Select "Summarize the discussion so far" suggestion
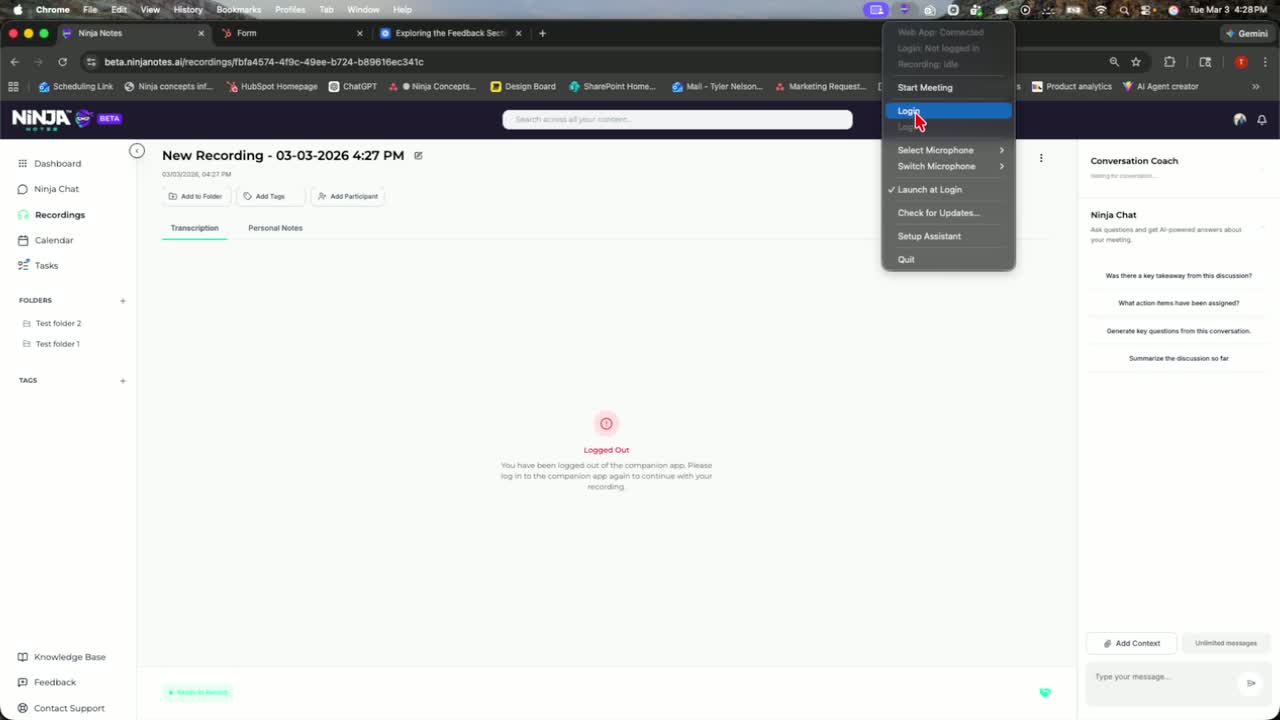The image size is (1280, 720). (1178, 358)
